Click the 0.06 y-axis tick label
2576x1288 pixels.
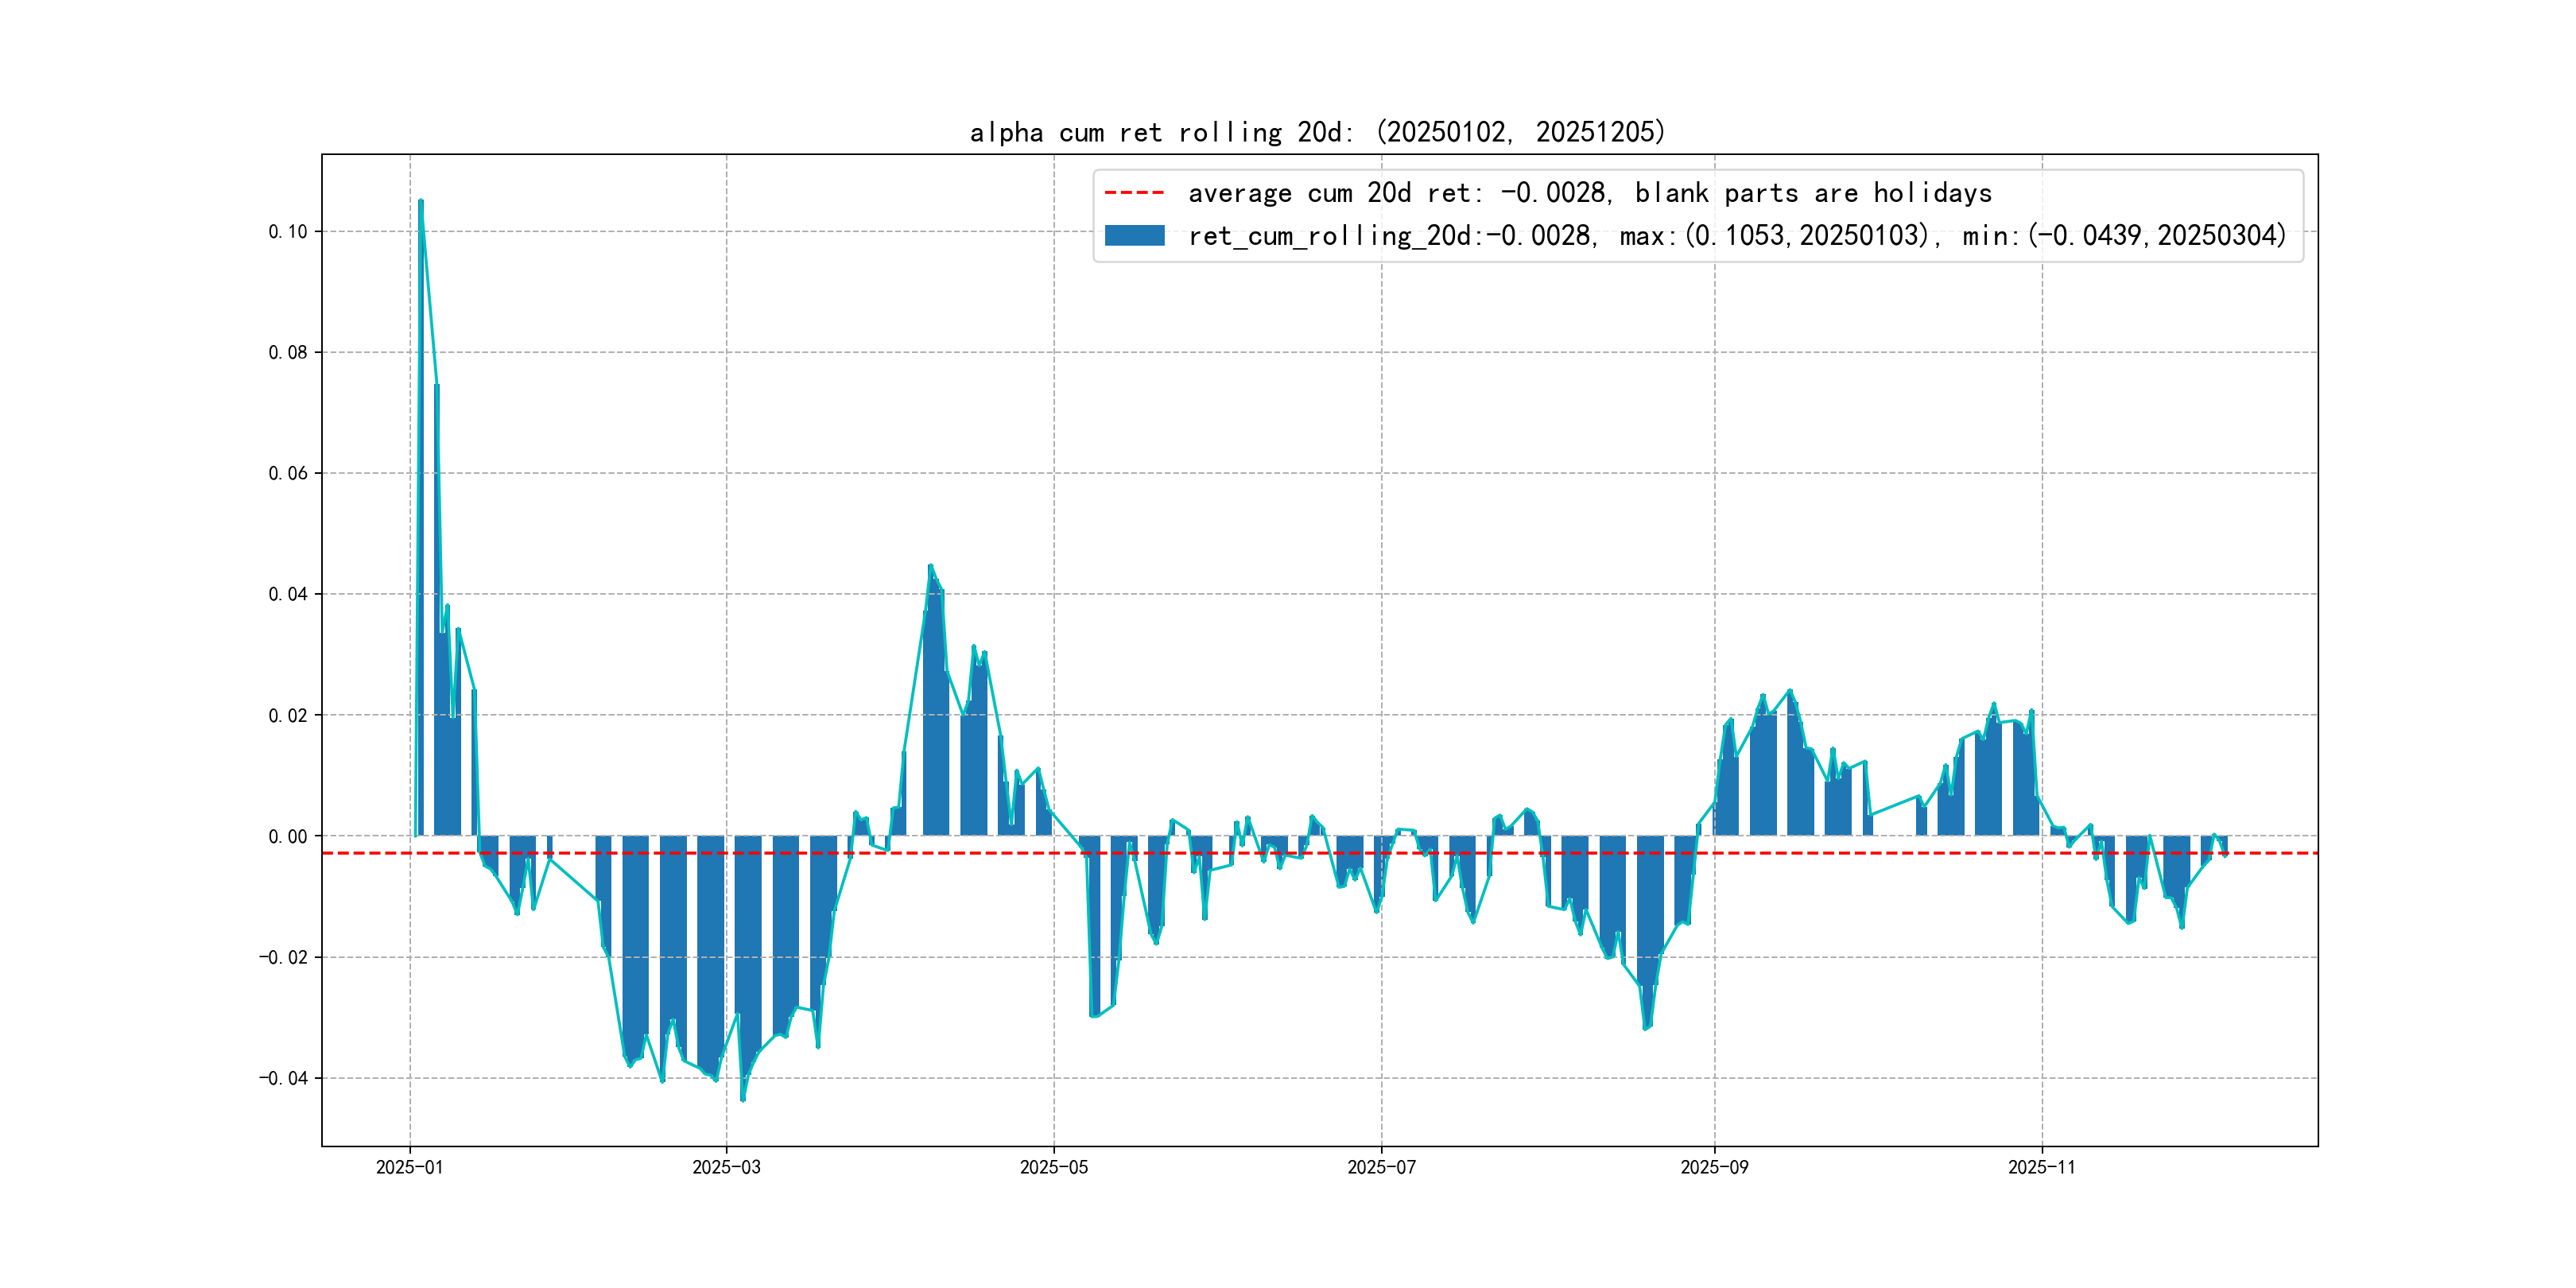(288, 473)
